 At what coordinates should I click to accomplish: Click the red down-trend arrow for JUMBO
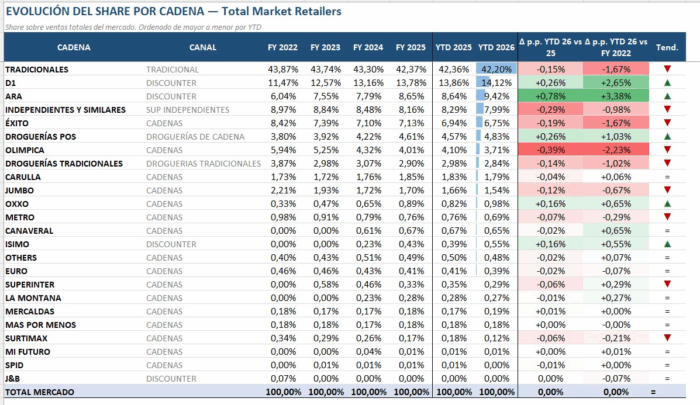coord(667,190)
